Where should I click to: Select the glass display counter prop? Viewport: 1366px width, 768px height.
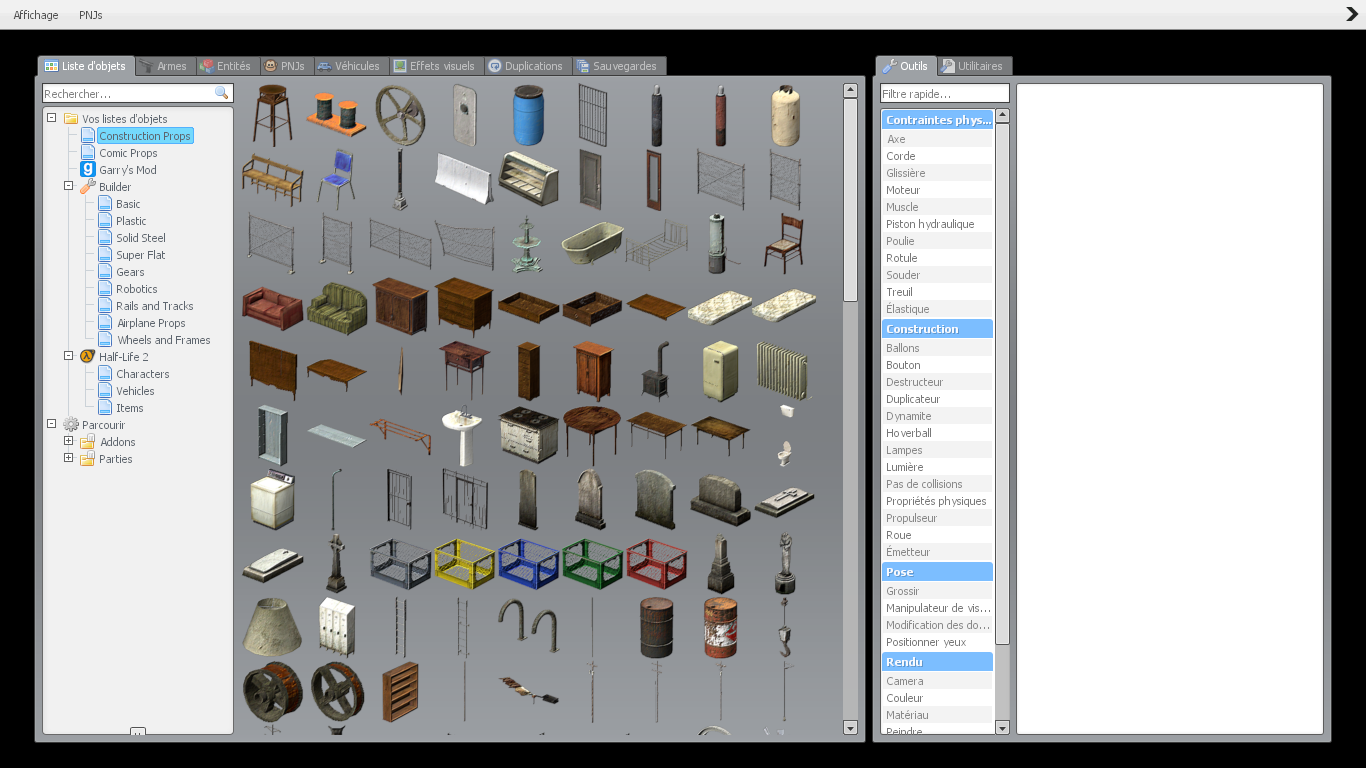coord(528,179)
